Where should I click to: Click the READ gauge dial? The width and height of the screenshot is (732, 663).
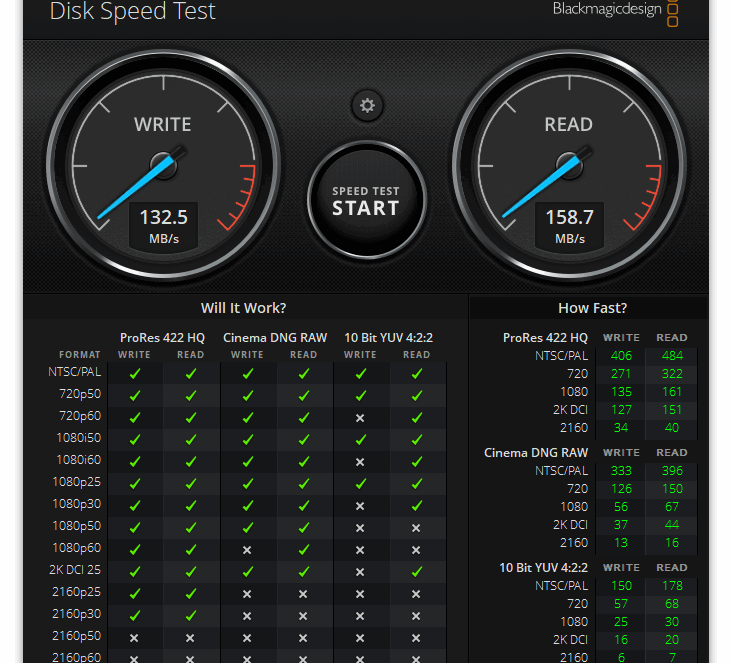pyautogui.click(x=570, y=165)
